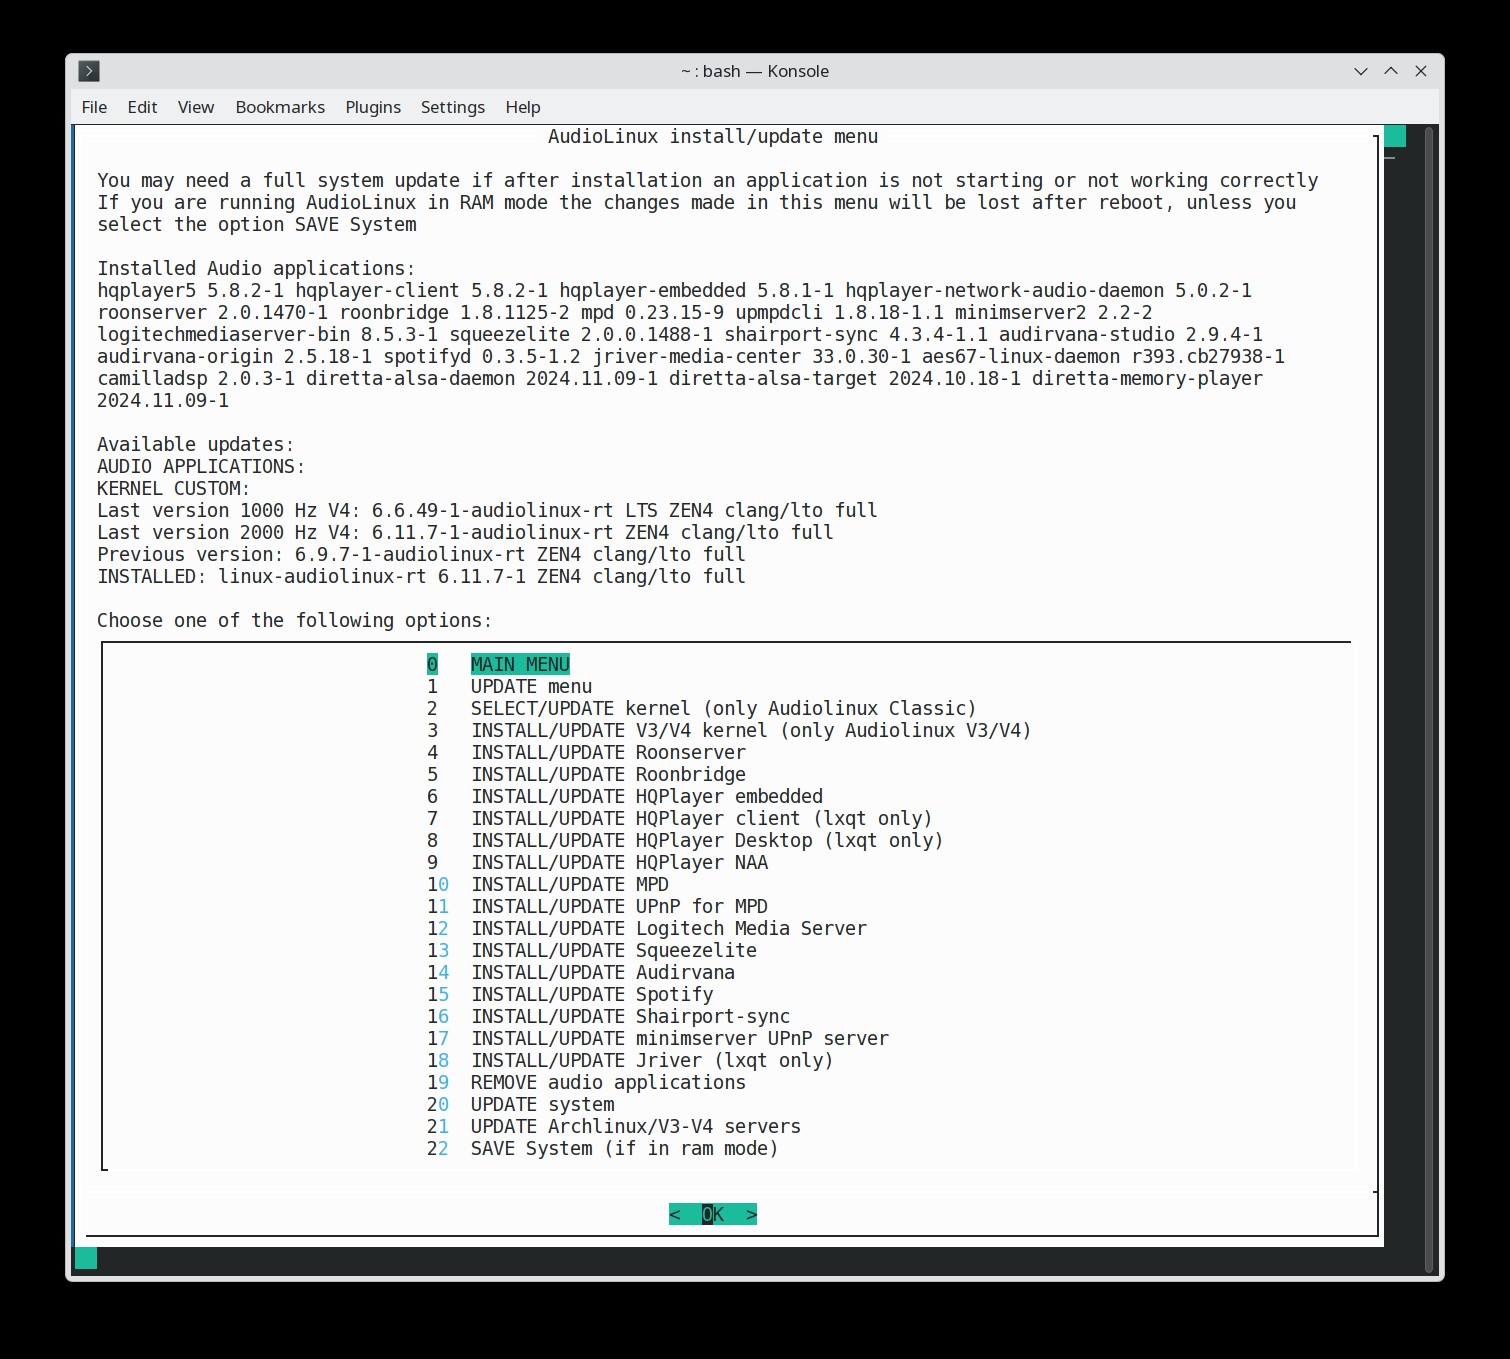The image size is (1510, 1359).
Task: Open the Edit menu
Action: pos(142,107)
